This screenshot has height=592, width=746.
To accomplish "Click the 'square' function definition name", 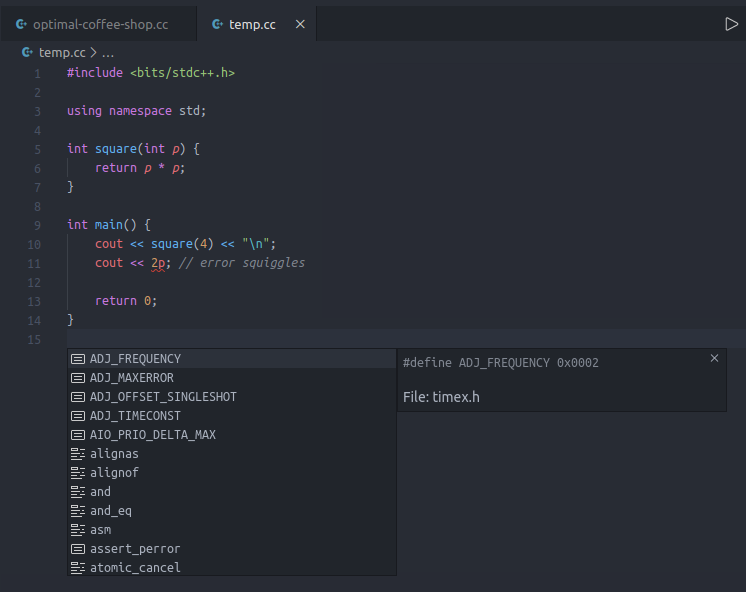I will coord(116,149).
